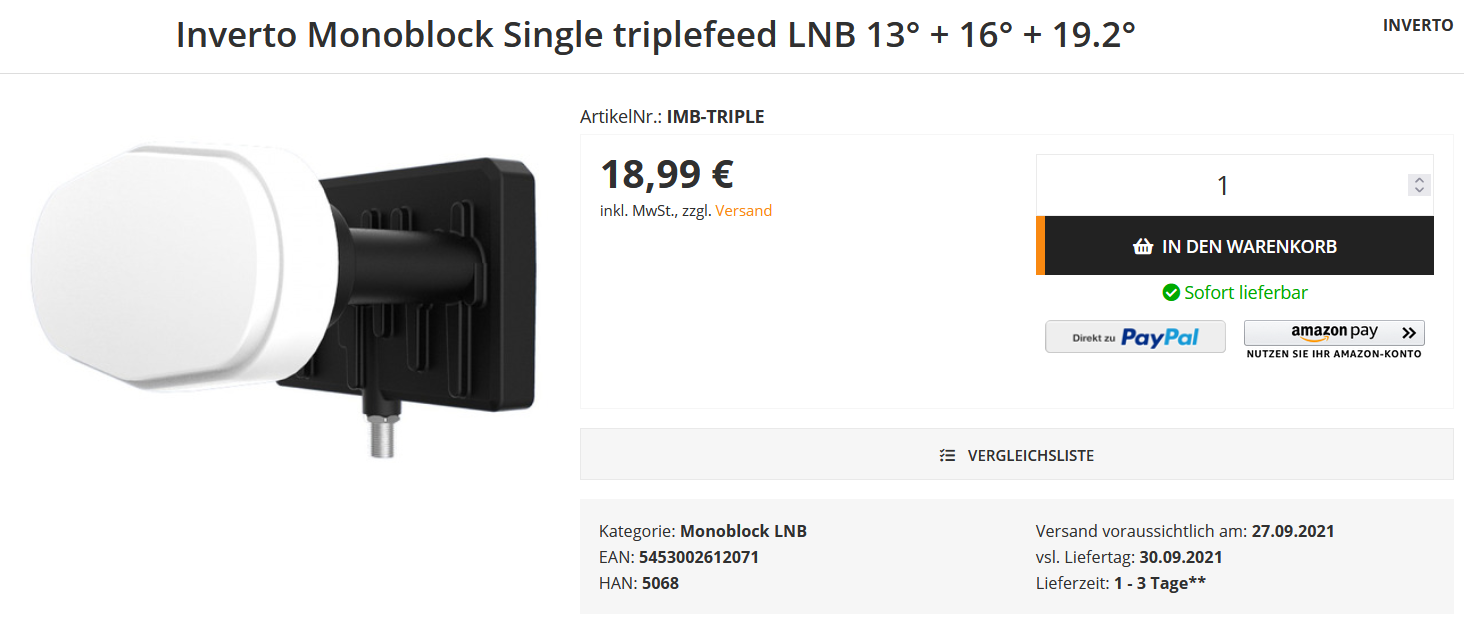1464x635 pixels.
Task: Select the EAN number 5453002612071
Action: click(x=698, y=557)
